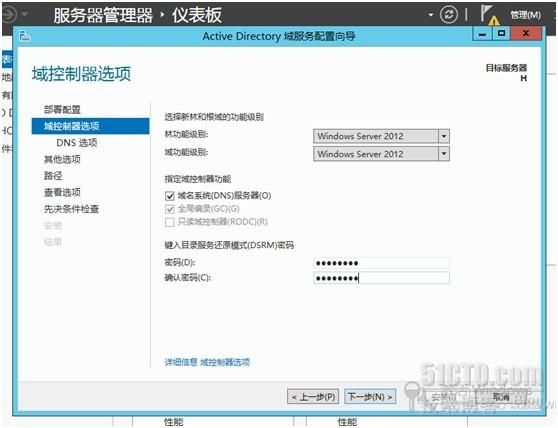Click the 下一步(N) button

coord(370,397)
